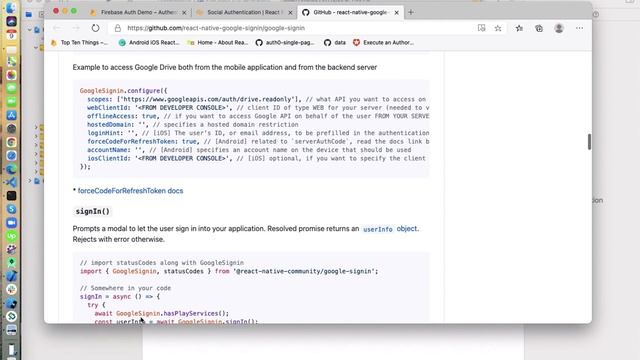Add this page to favorites with the star

click(x=498, y=28)
